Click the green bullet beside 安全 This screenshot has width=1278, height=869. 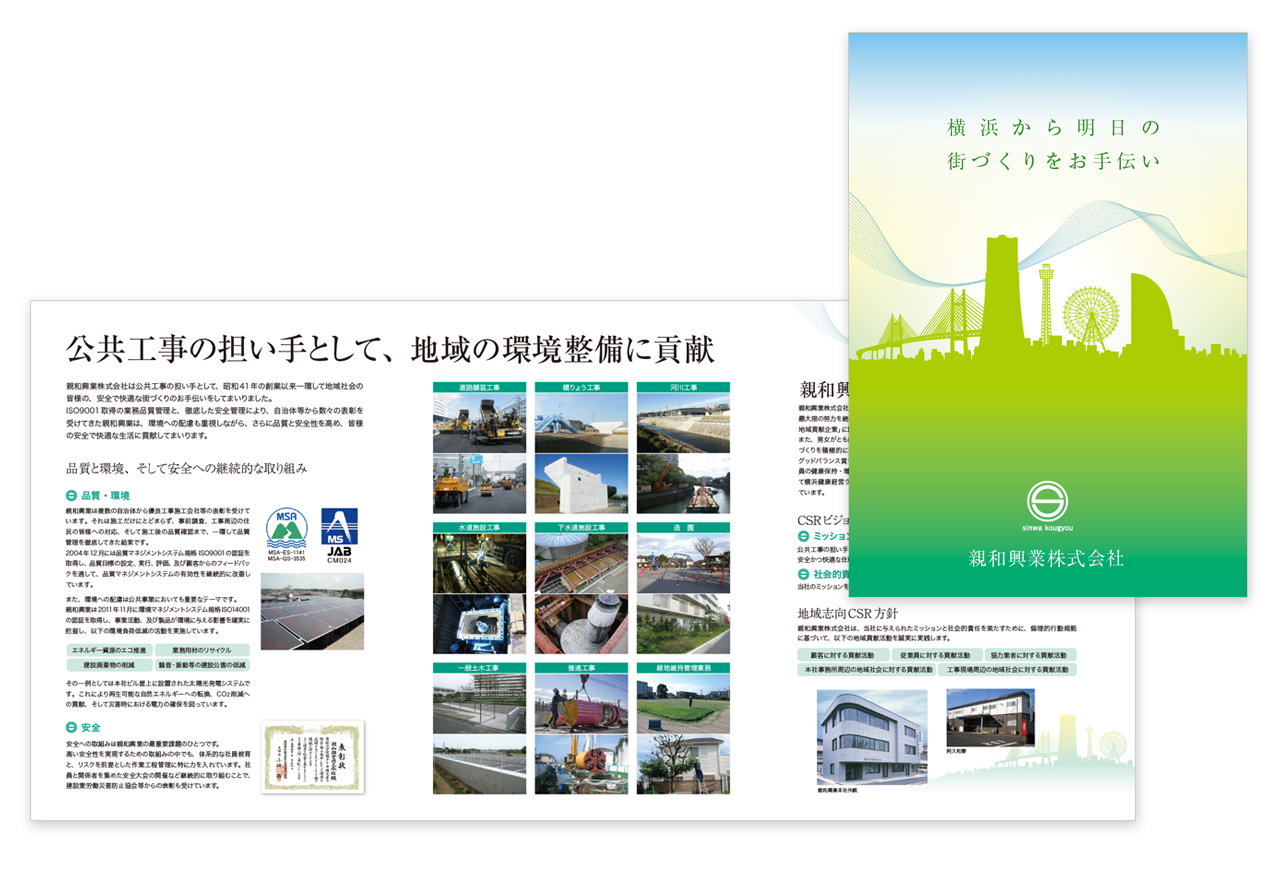pos(71,727)
